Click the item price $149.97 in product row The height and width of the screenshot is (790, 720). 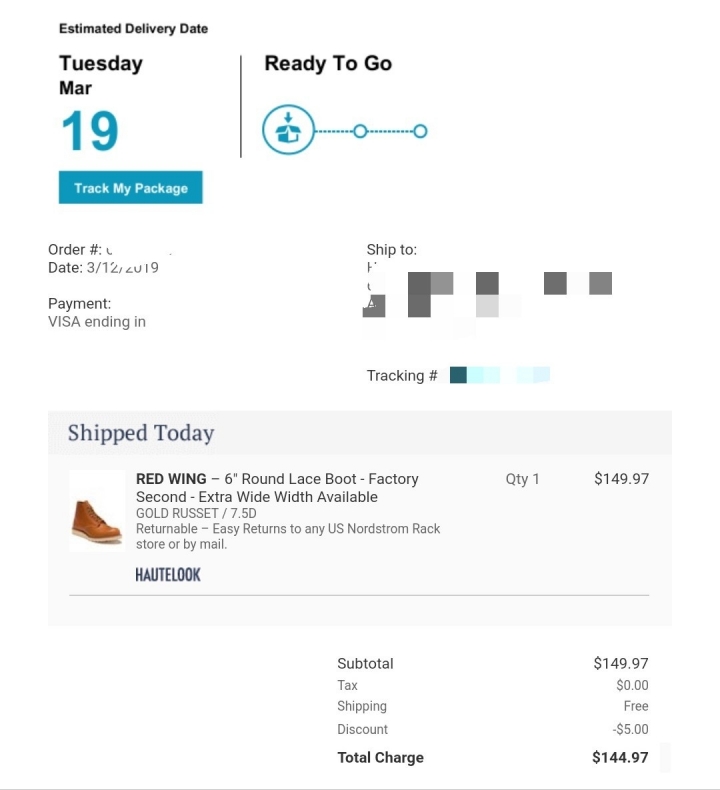[621, 479]
